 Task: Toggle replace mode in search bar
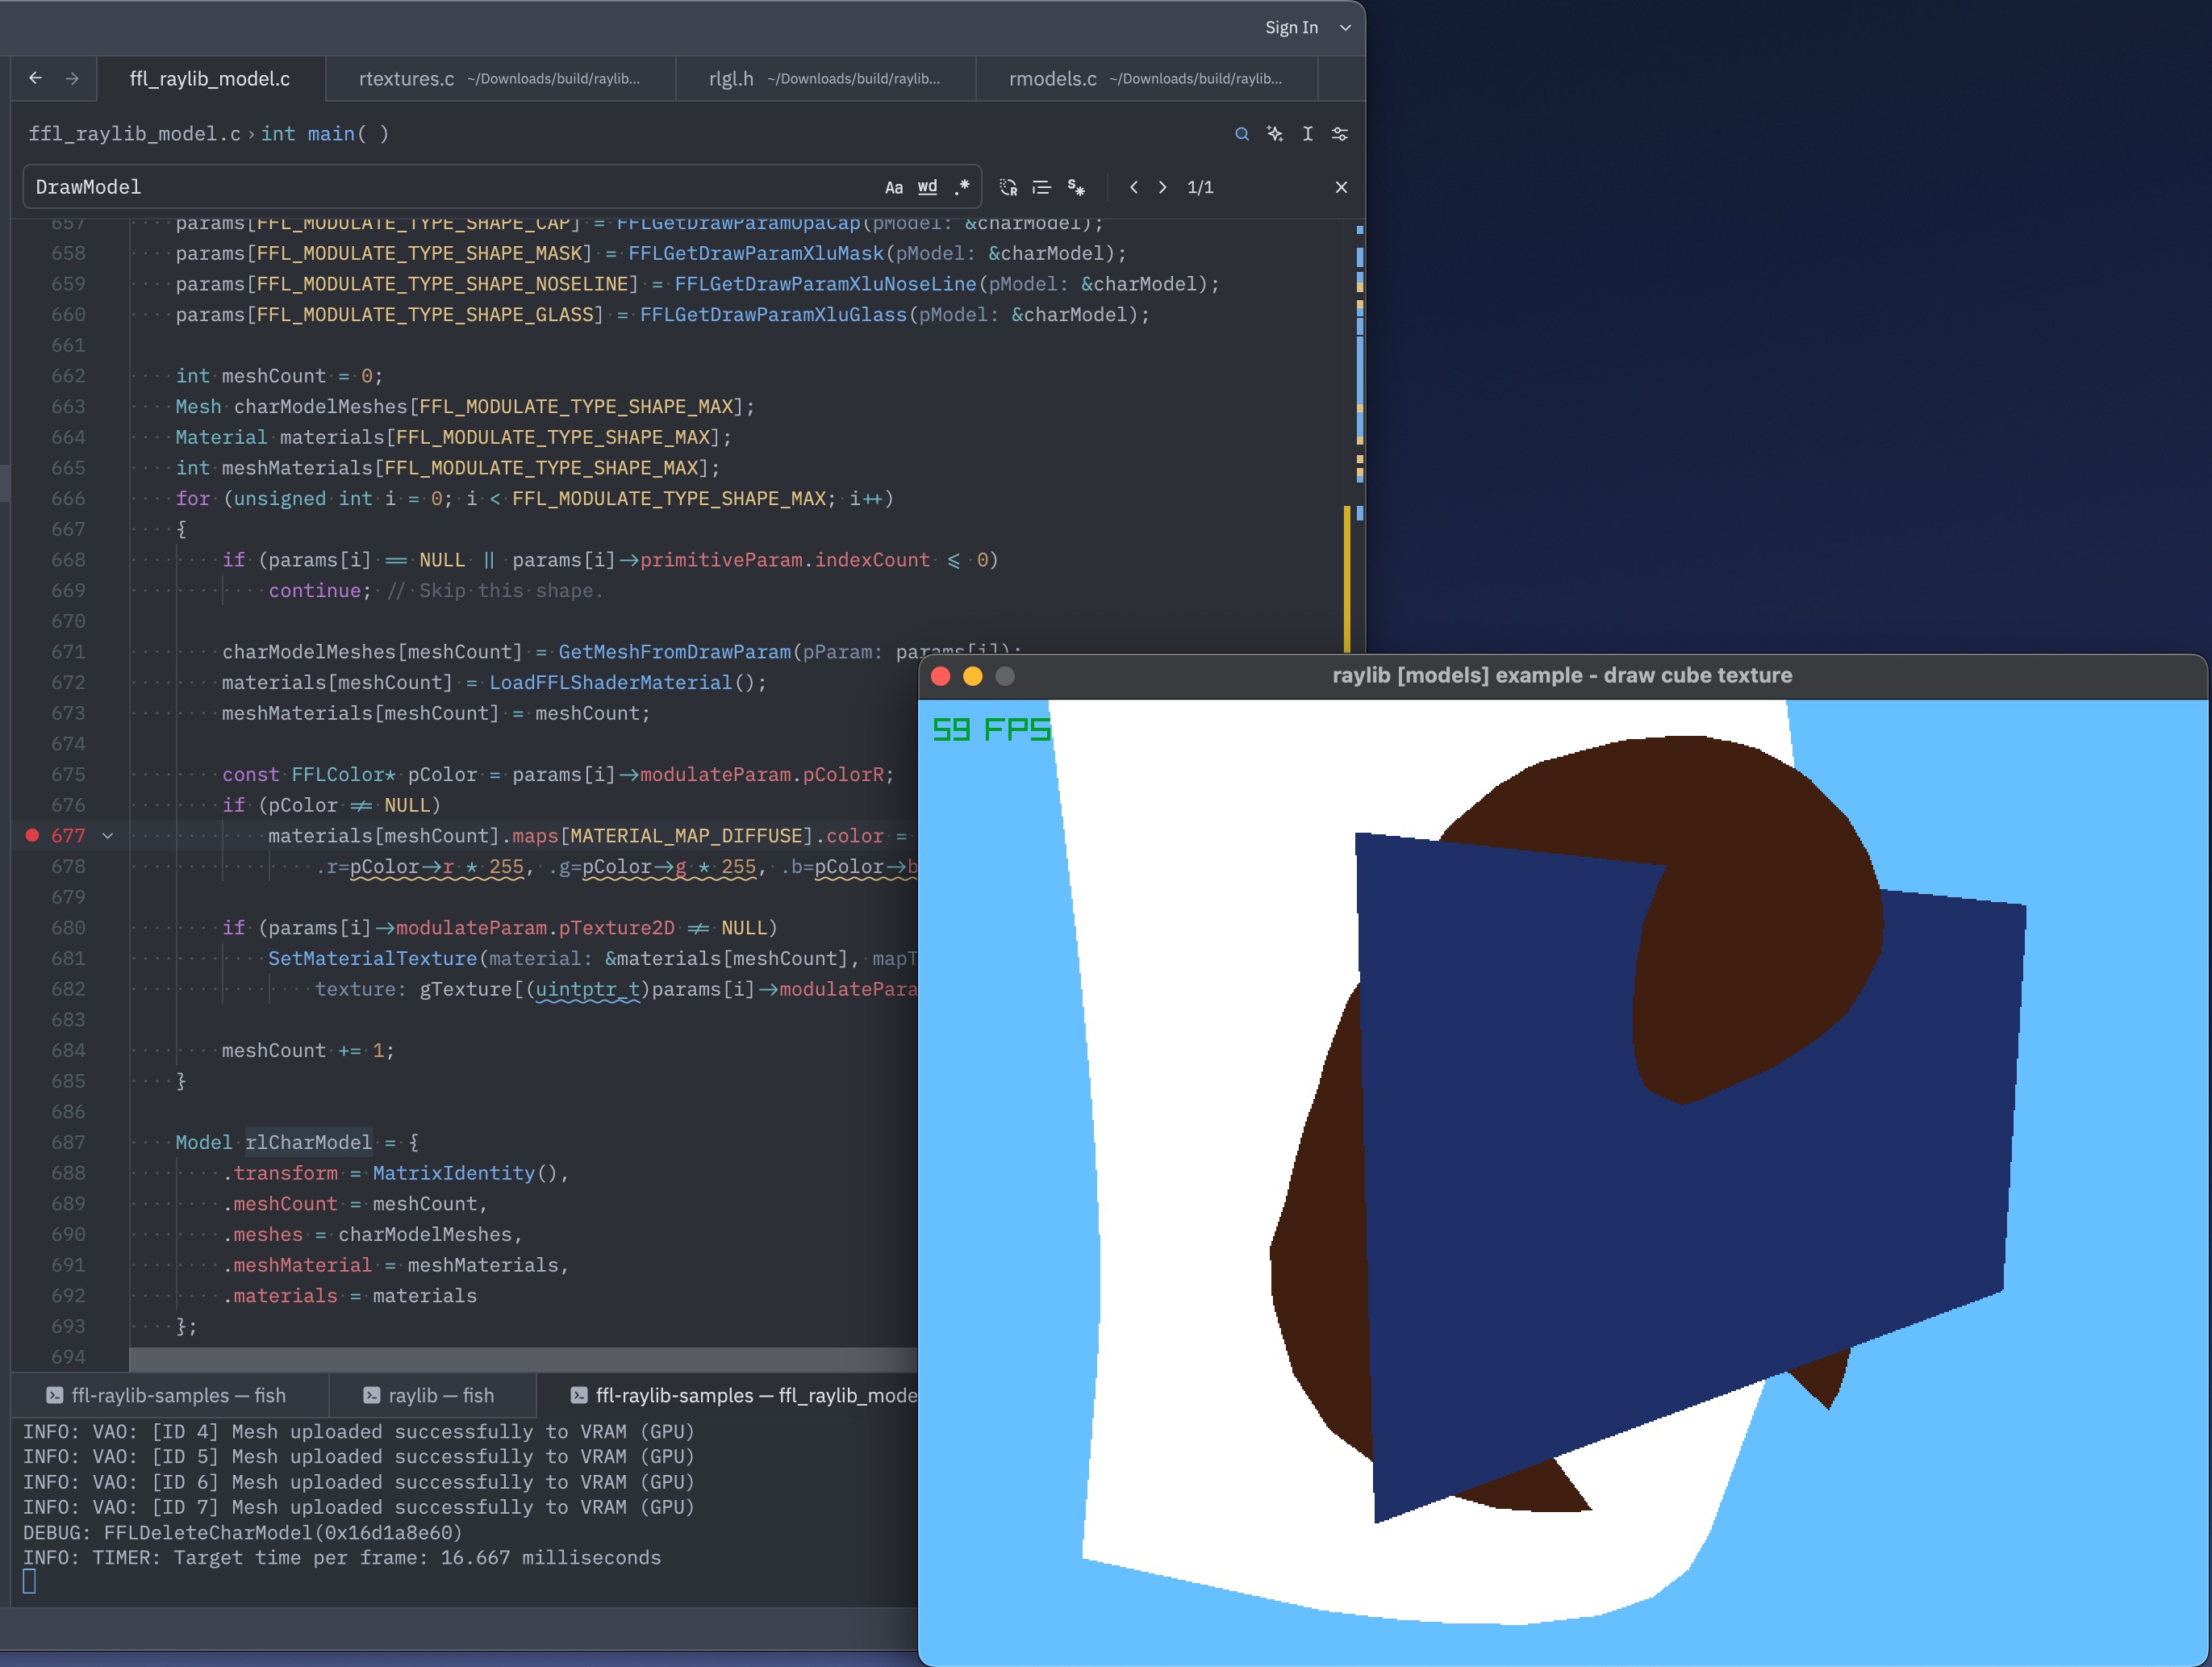(1008, 187)
